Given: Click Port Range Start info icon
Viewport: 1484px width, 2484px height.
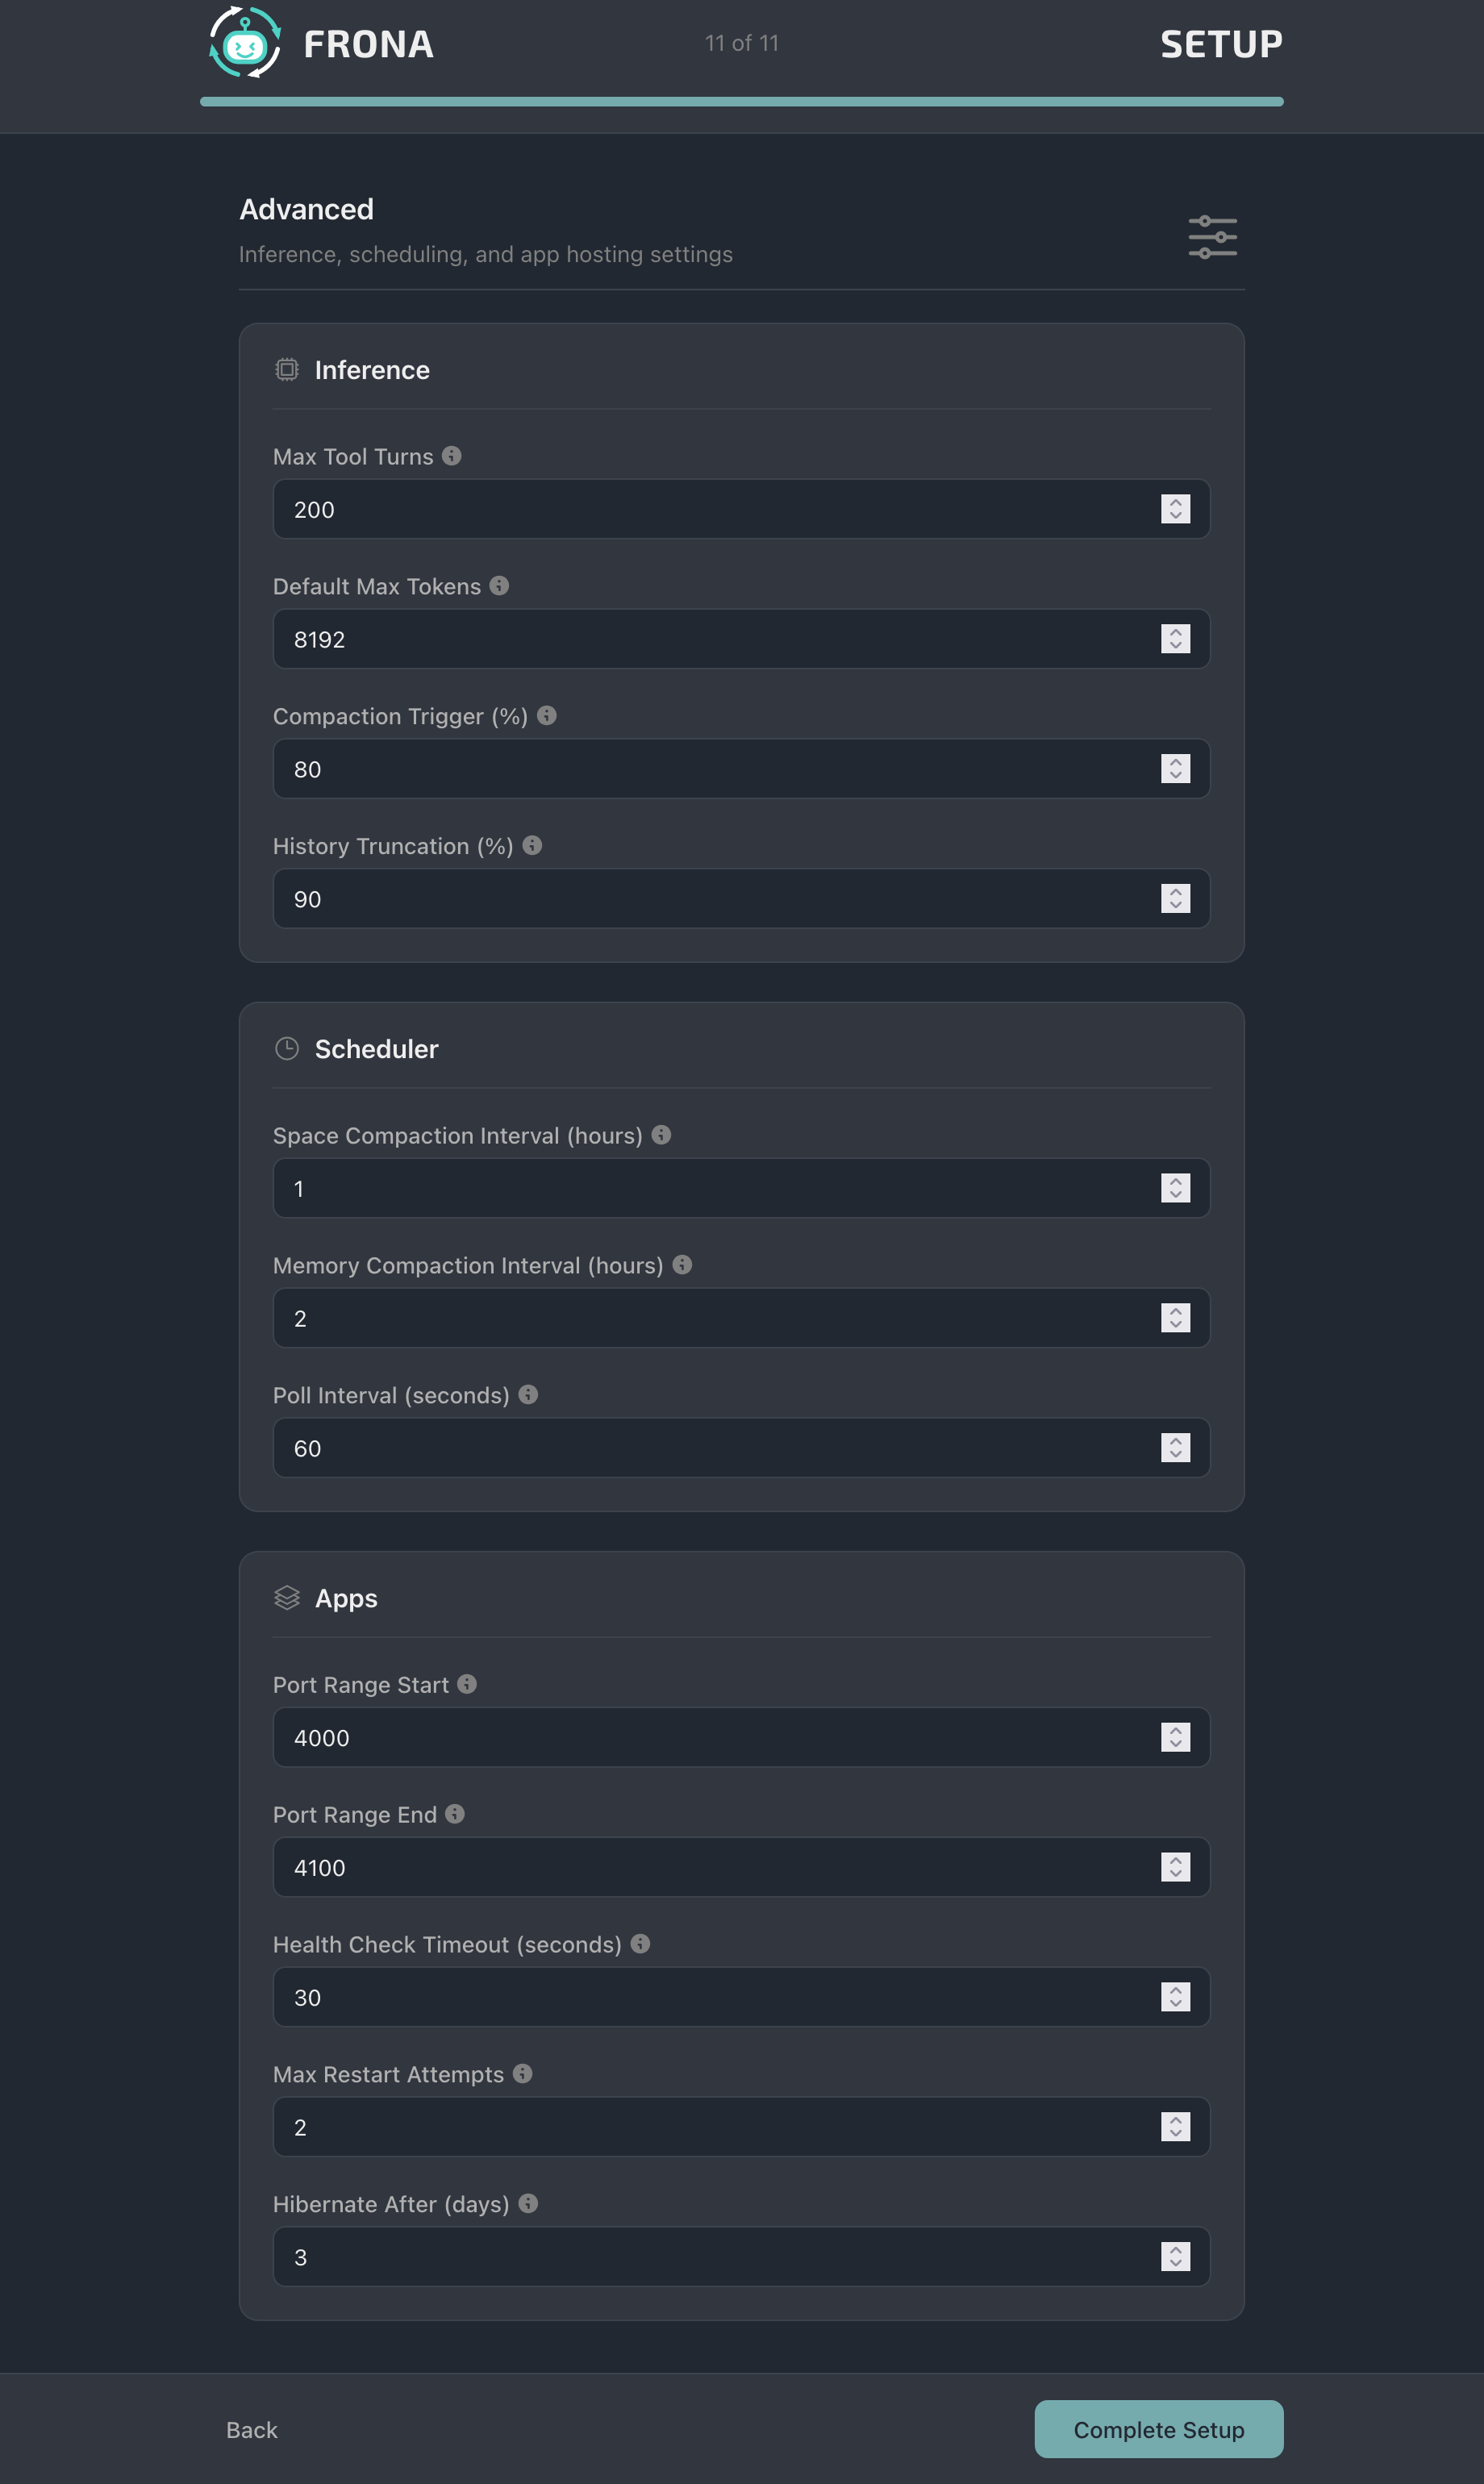Looking at the screenshot, I should [x=467, y=1684].
